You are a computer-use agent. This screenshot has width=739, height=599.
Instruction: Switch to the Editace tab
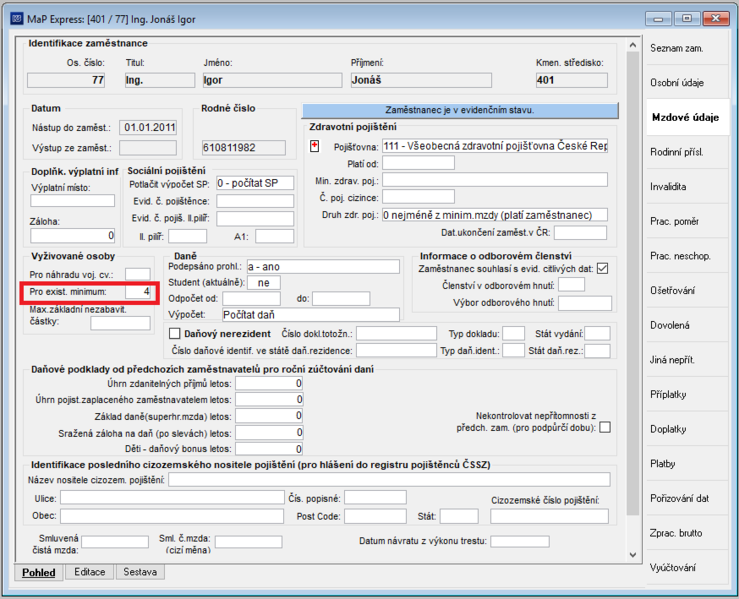(x=90, y=572)
